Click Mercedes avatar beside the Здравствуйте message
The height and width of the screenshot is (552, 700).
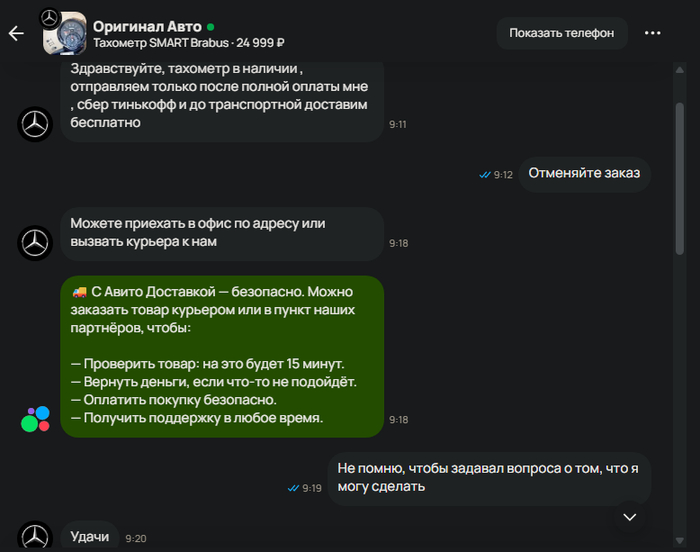pyautogui.click(x=36, y=124)
